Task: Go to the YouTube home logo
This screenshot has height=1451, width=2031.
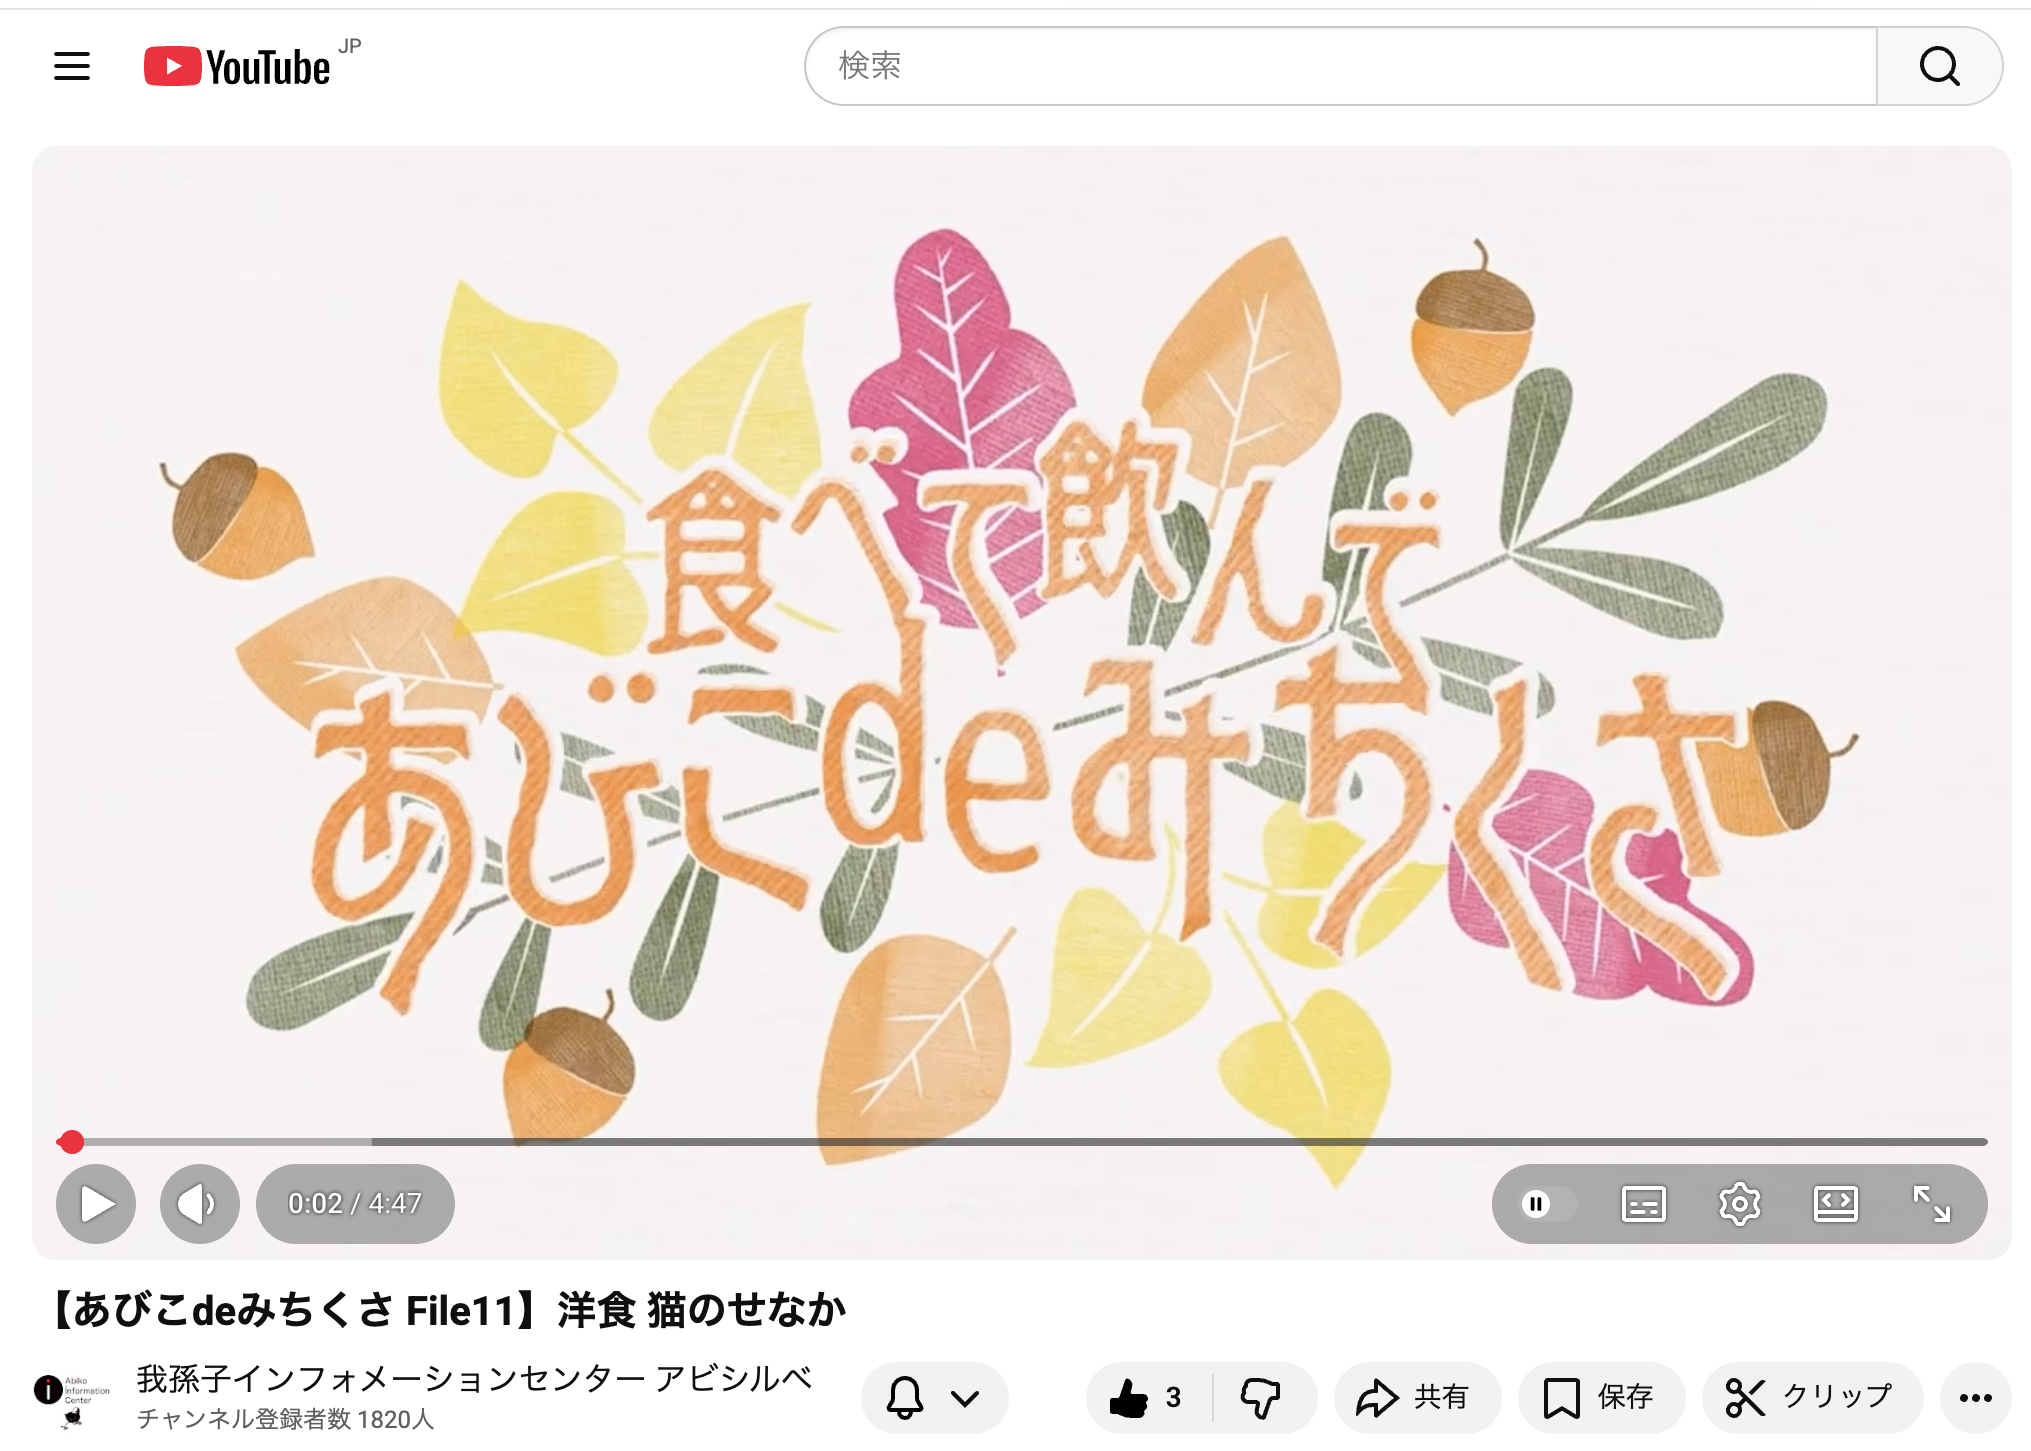Action: coord(238,67)
